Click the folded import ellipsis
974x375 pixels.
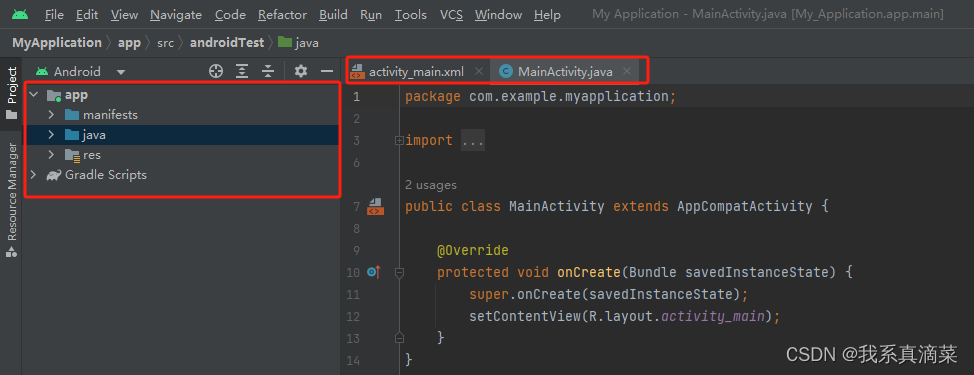(x=473, y=141)
